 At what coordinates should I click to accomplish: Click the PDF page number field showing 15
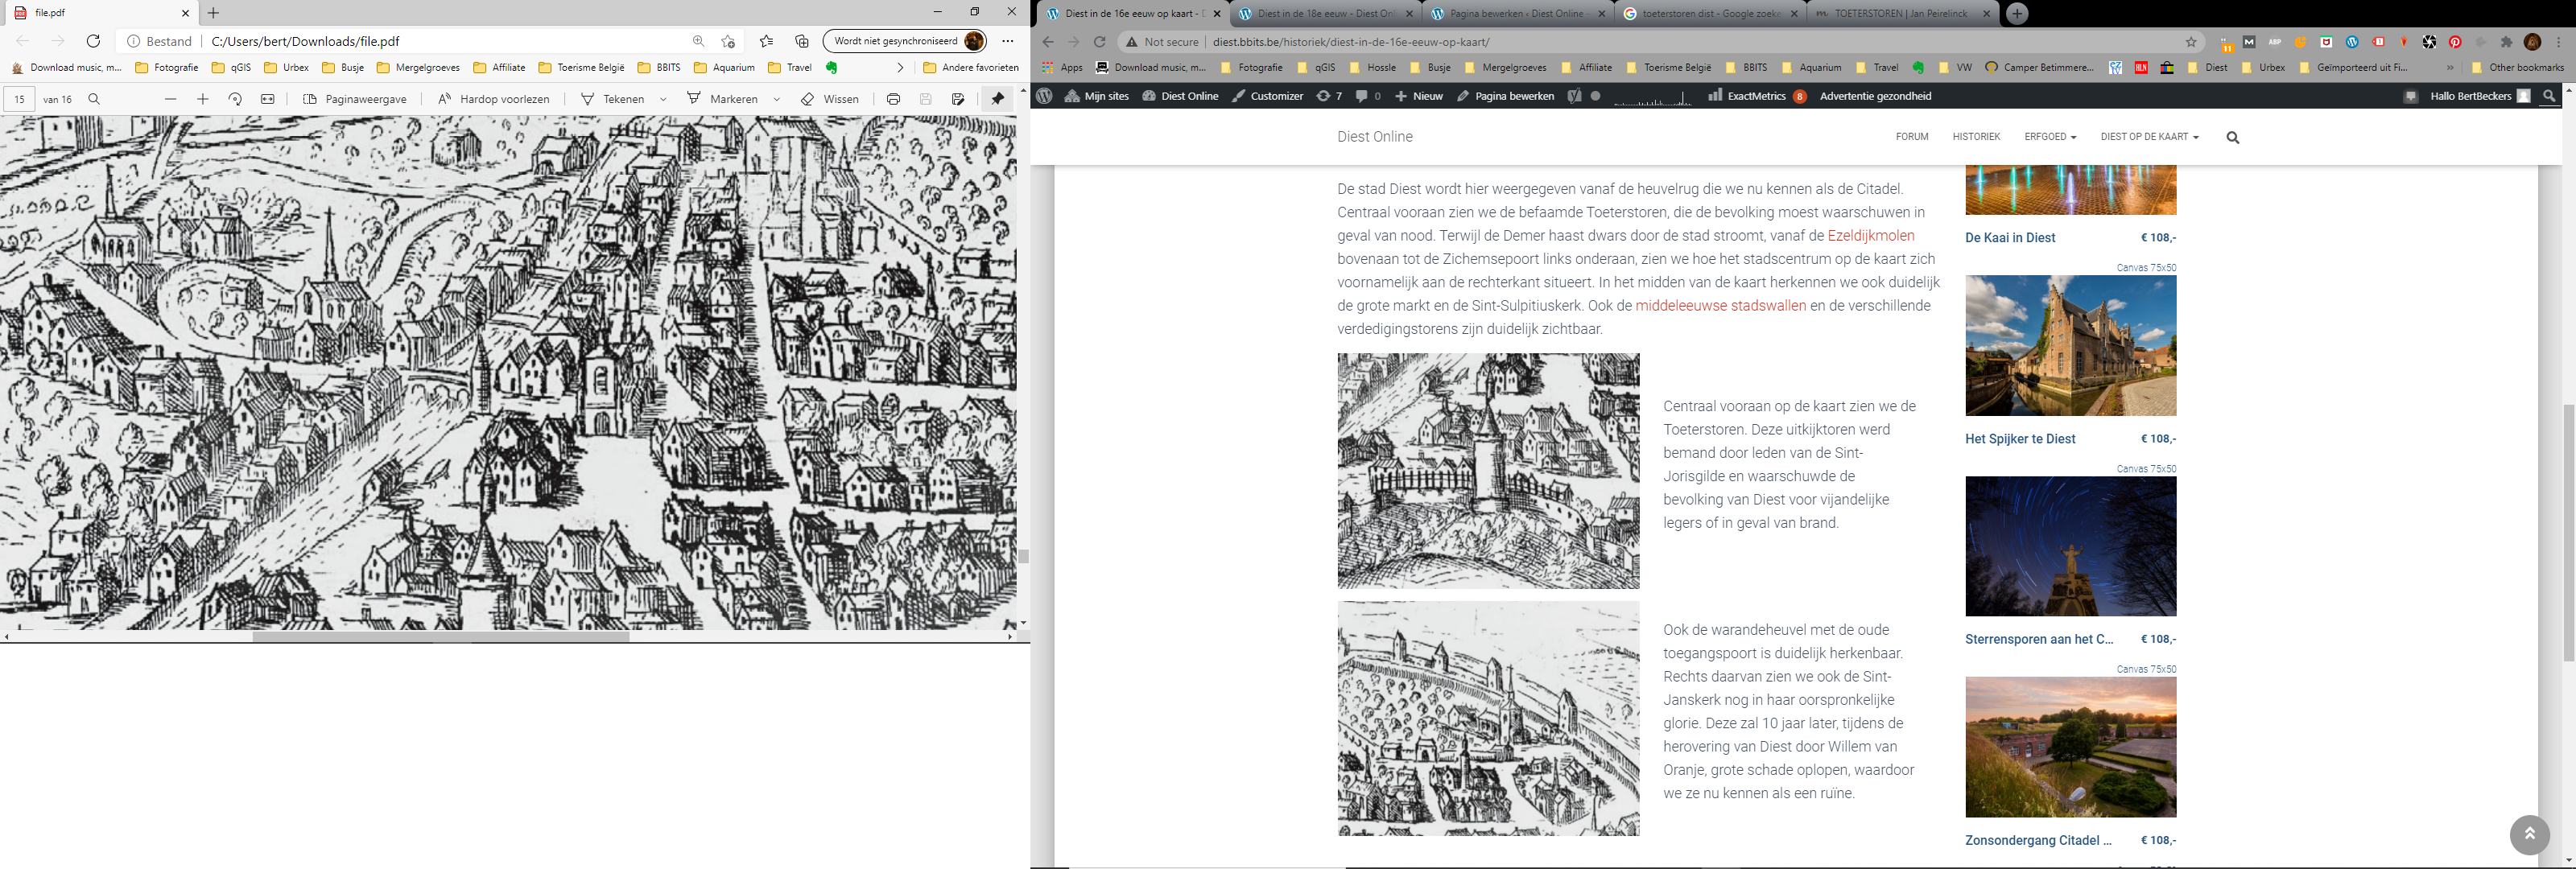pos(20,99)
